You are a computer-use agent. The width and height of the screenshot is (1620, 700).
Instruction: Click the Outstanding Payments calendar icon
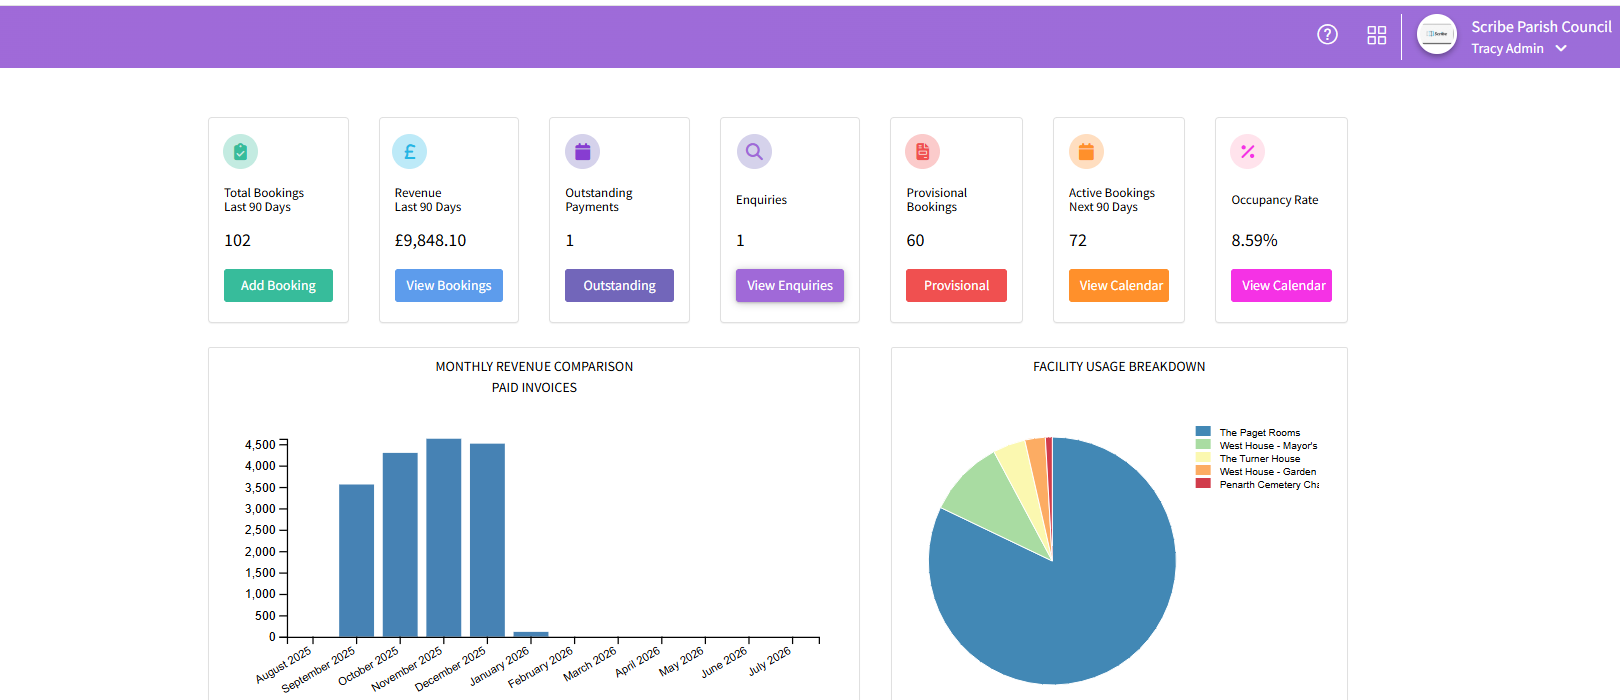coord(582,152)
